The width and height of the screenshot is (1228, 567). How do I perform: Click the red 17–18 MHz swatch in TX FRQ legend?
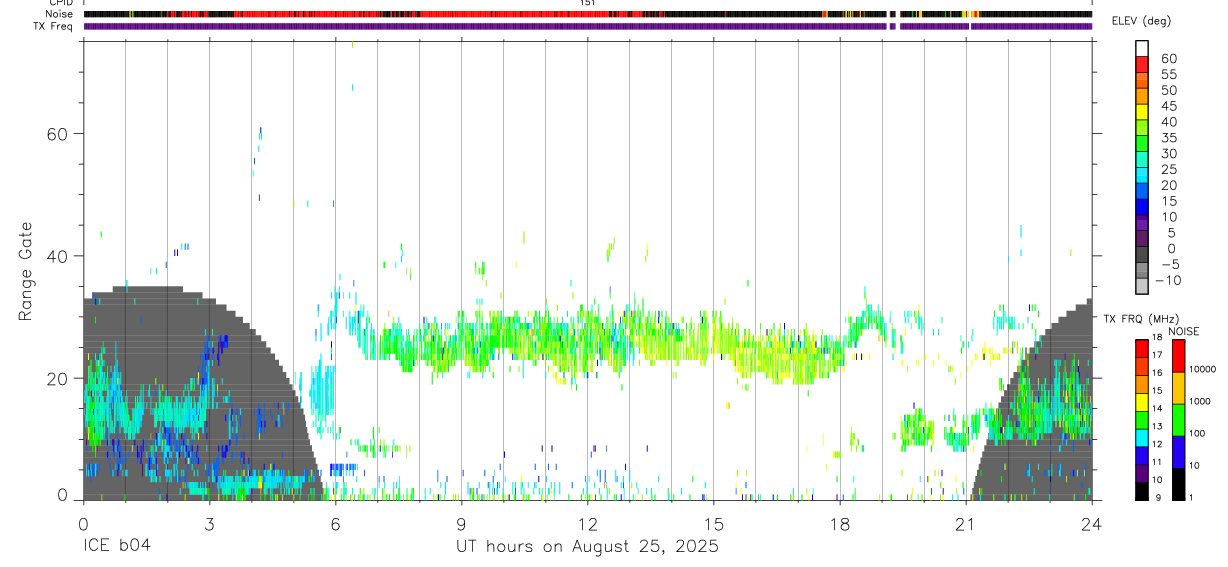click(x=1142, y=349)
